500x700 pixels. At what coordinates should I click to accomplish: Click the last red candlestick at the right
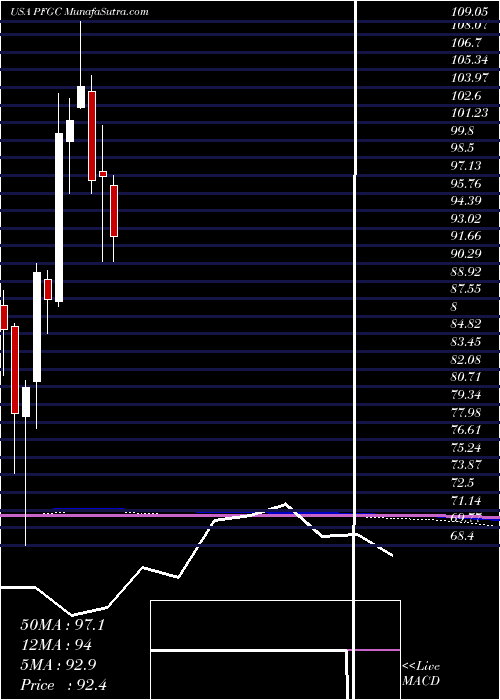(114, 211)
